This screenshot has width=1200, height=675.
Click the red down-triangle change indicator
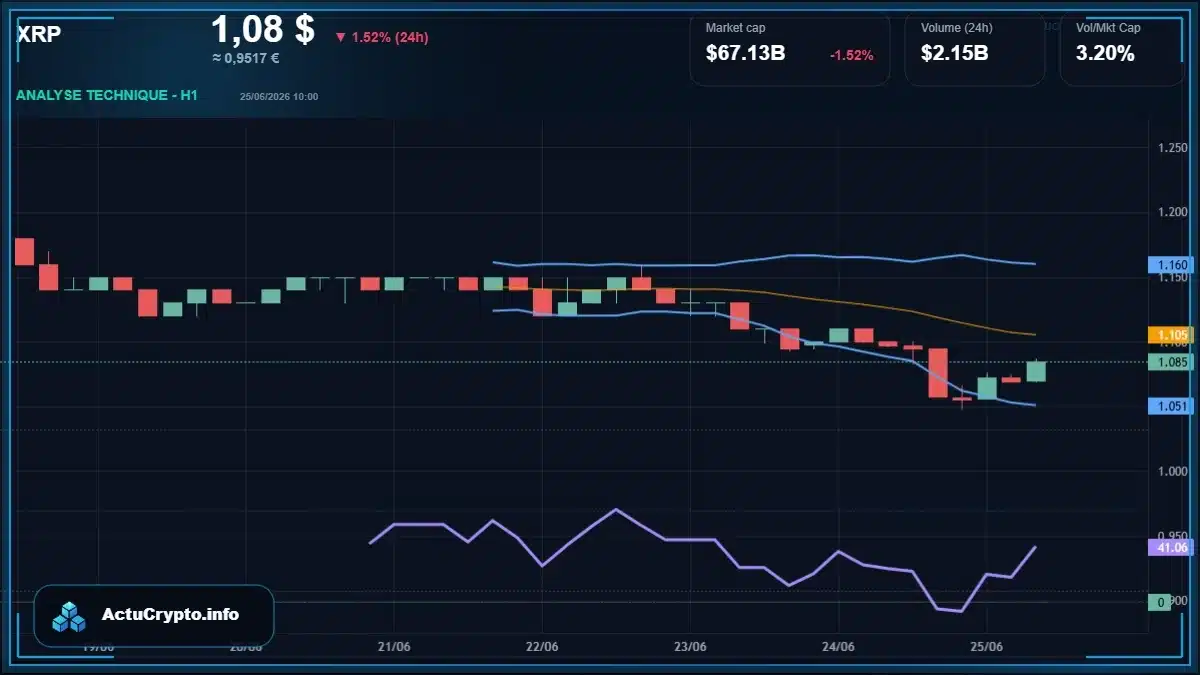pyautogui.click(x=340, y=37)
